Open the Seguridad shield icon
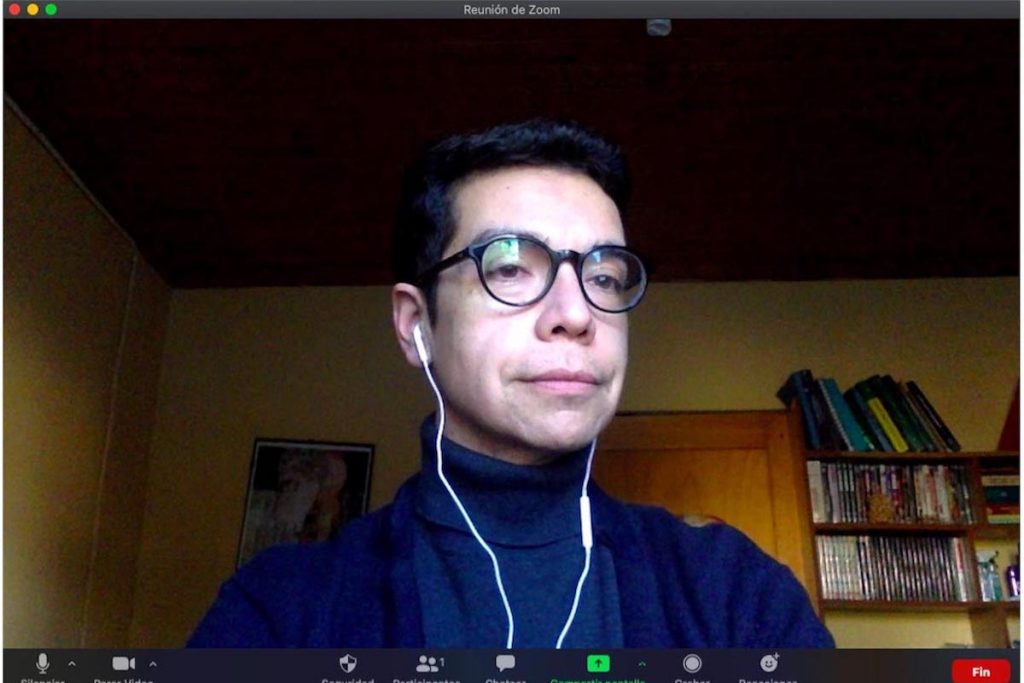Screen dimensions: 1024x683 (348, 663)
